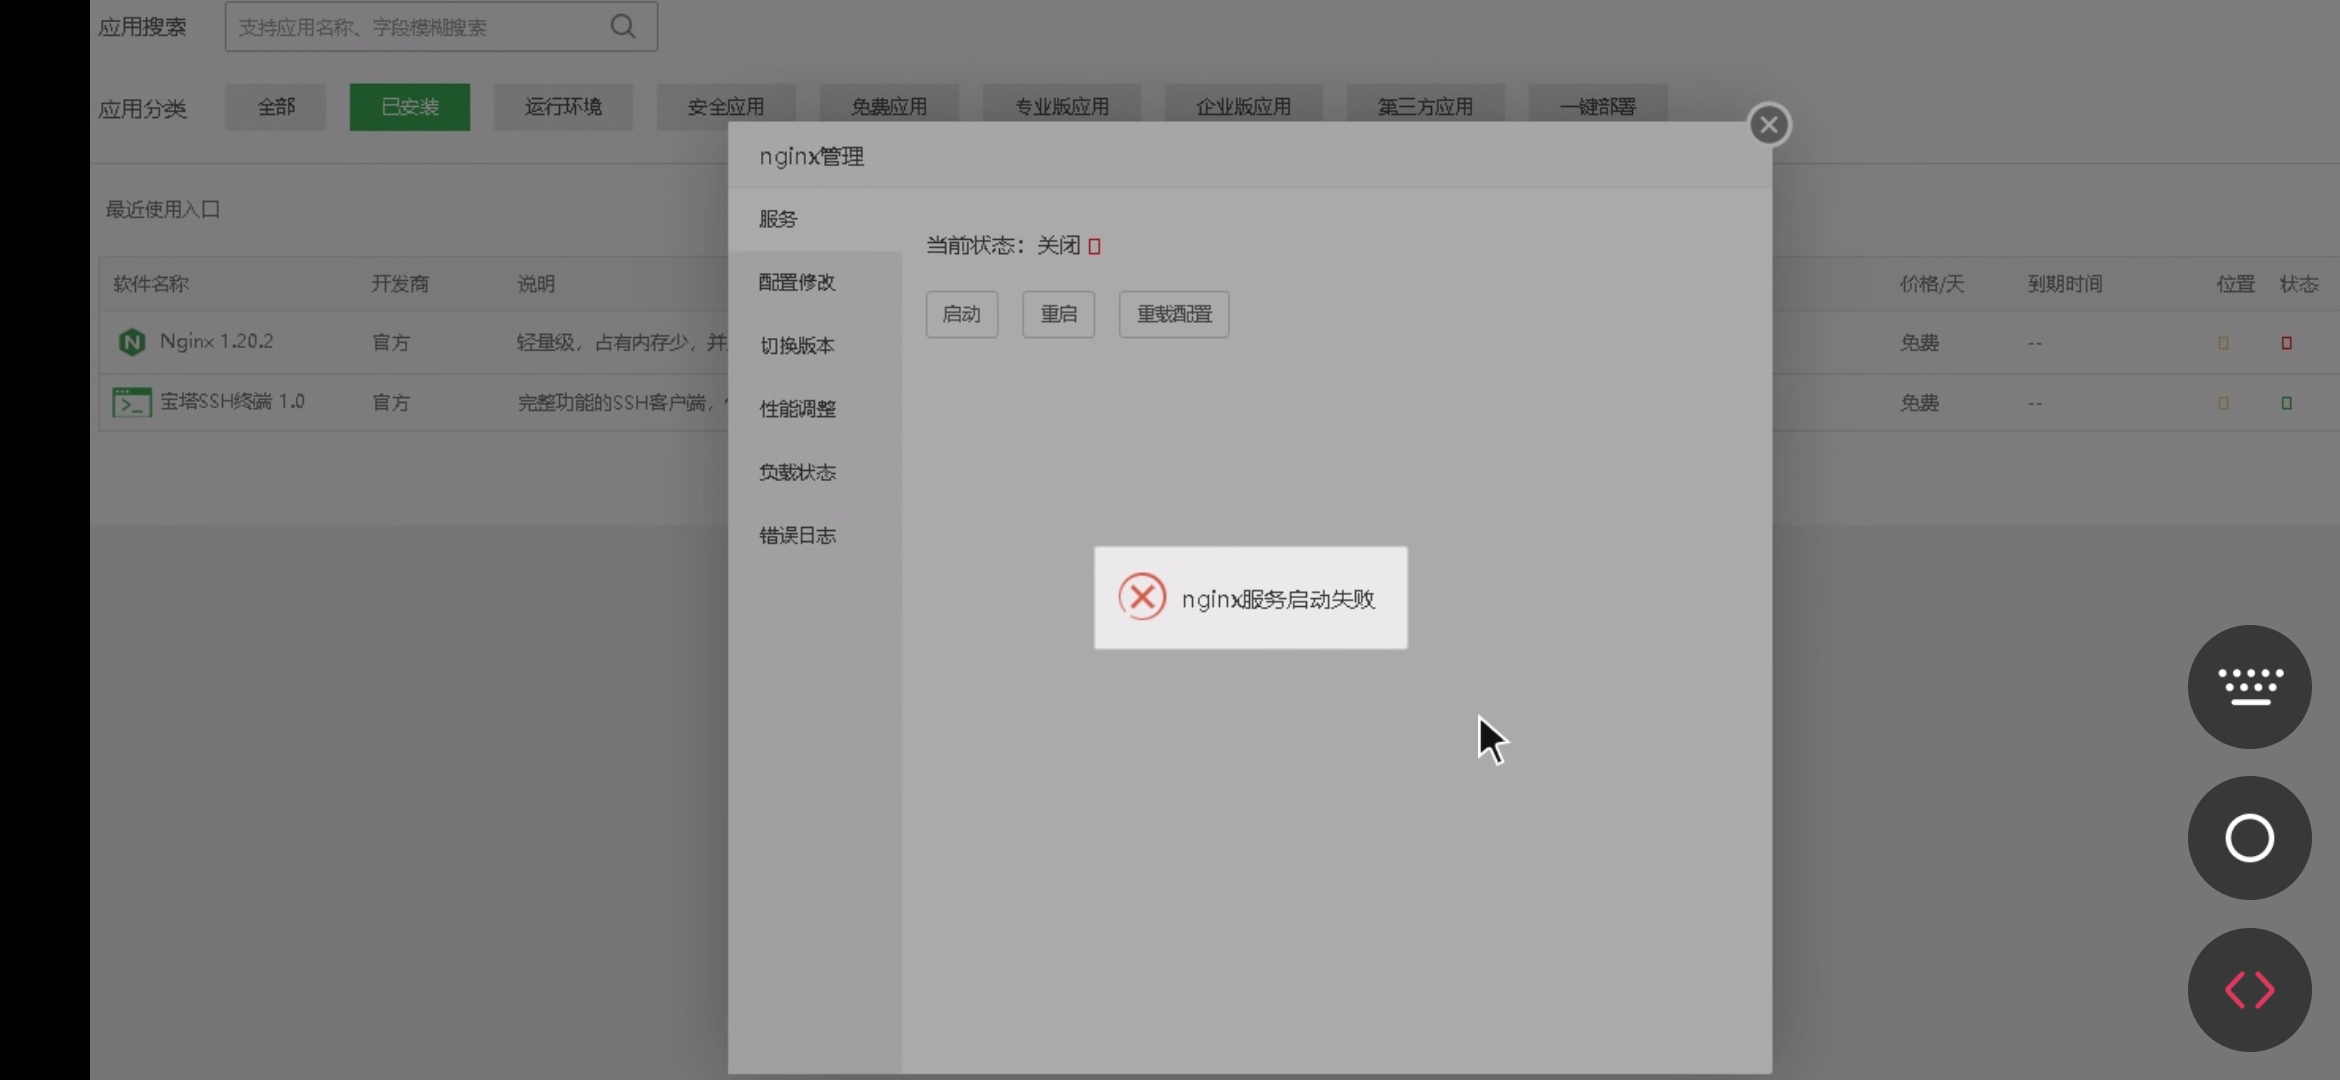
Task: Open the 负载状态 tab
Action: pyautogui.click(x=815, y=472)
